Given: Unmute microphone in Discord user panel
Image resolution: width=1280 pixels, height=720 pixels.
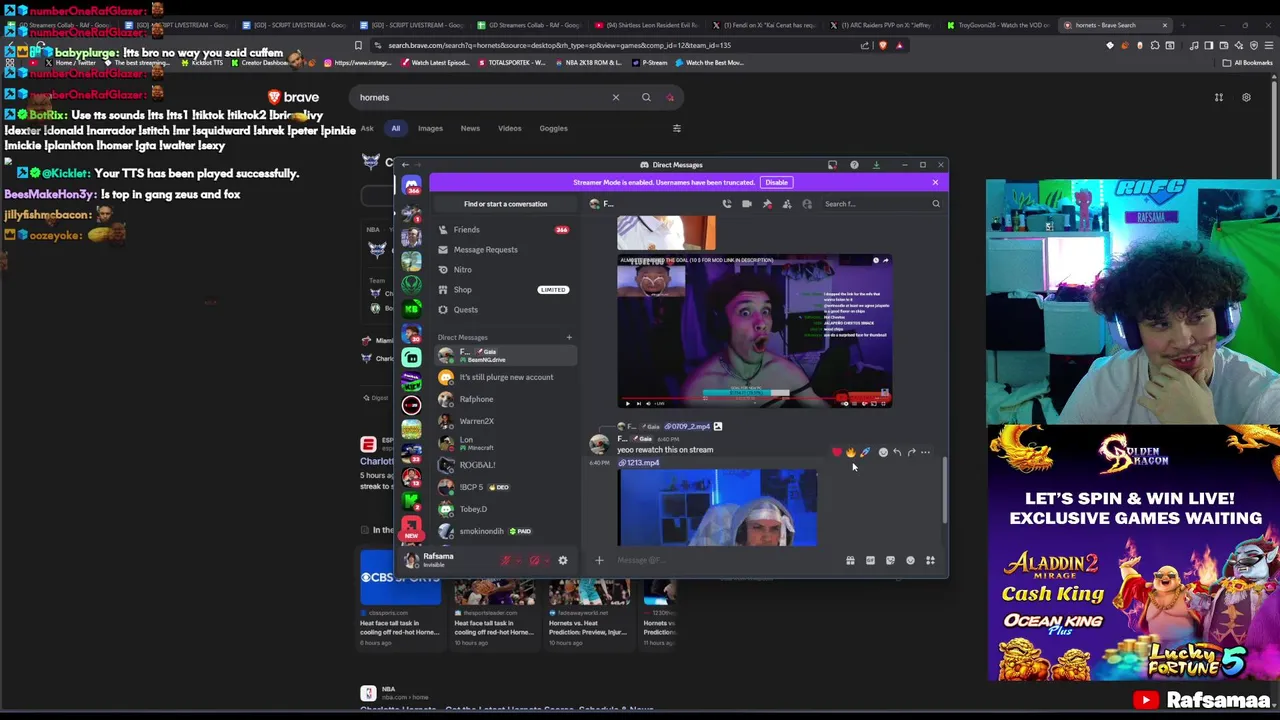Looking at the screenshot, I should [x=506, y=561].
